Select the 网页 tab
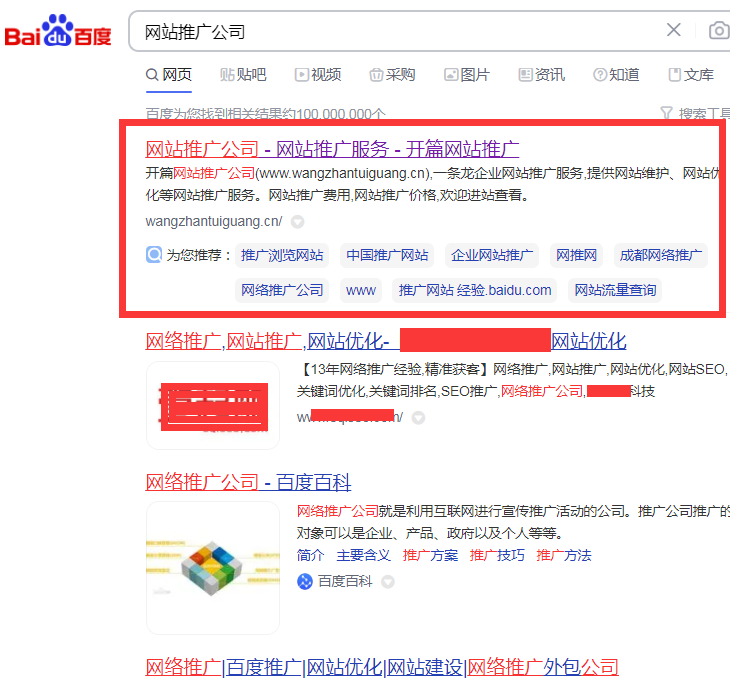 [169, 74]
